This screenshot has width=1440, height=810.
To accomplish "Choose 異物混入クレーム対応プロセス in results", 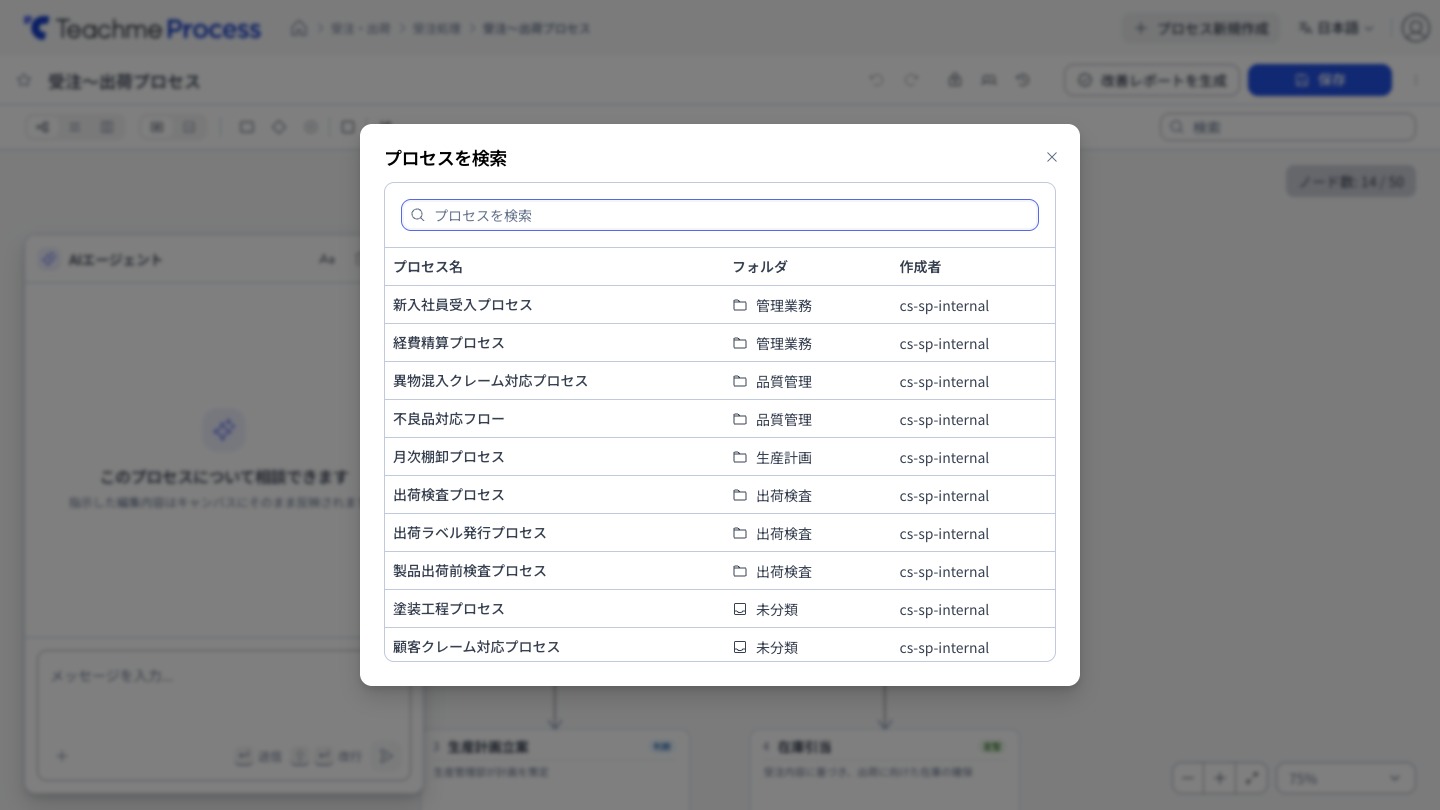I will (720, 381).
